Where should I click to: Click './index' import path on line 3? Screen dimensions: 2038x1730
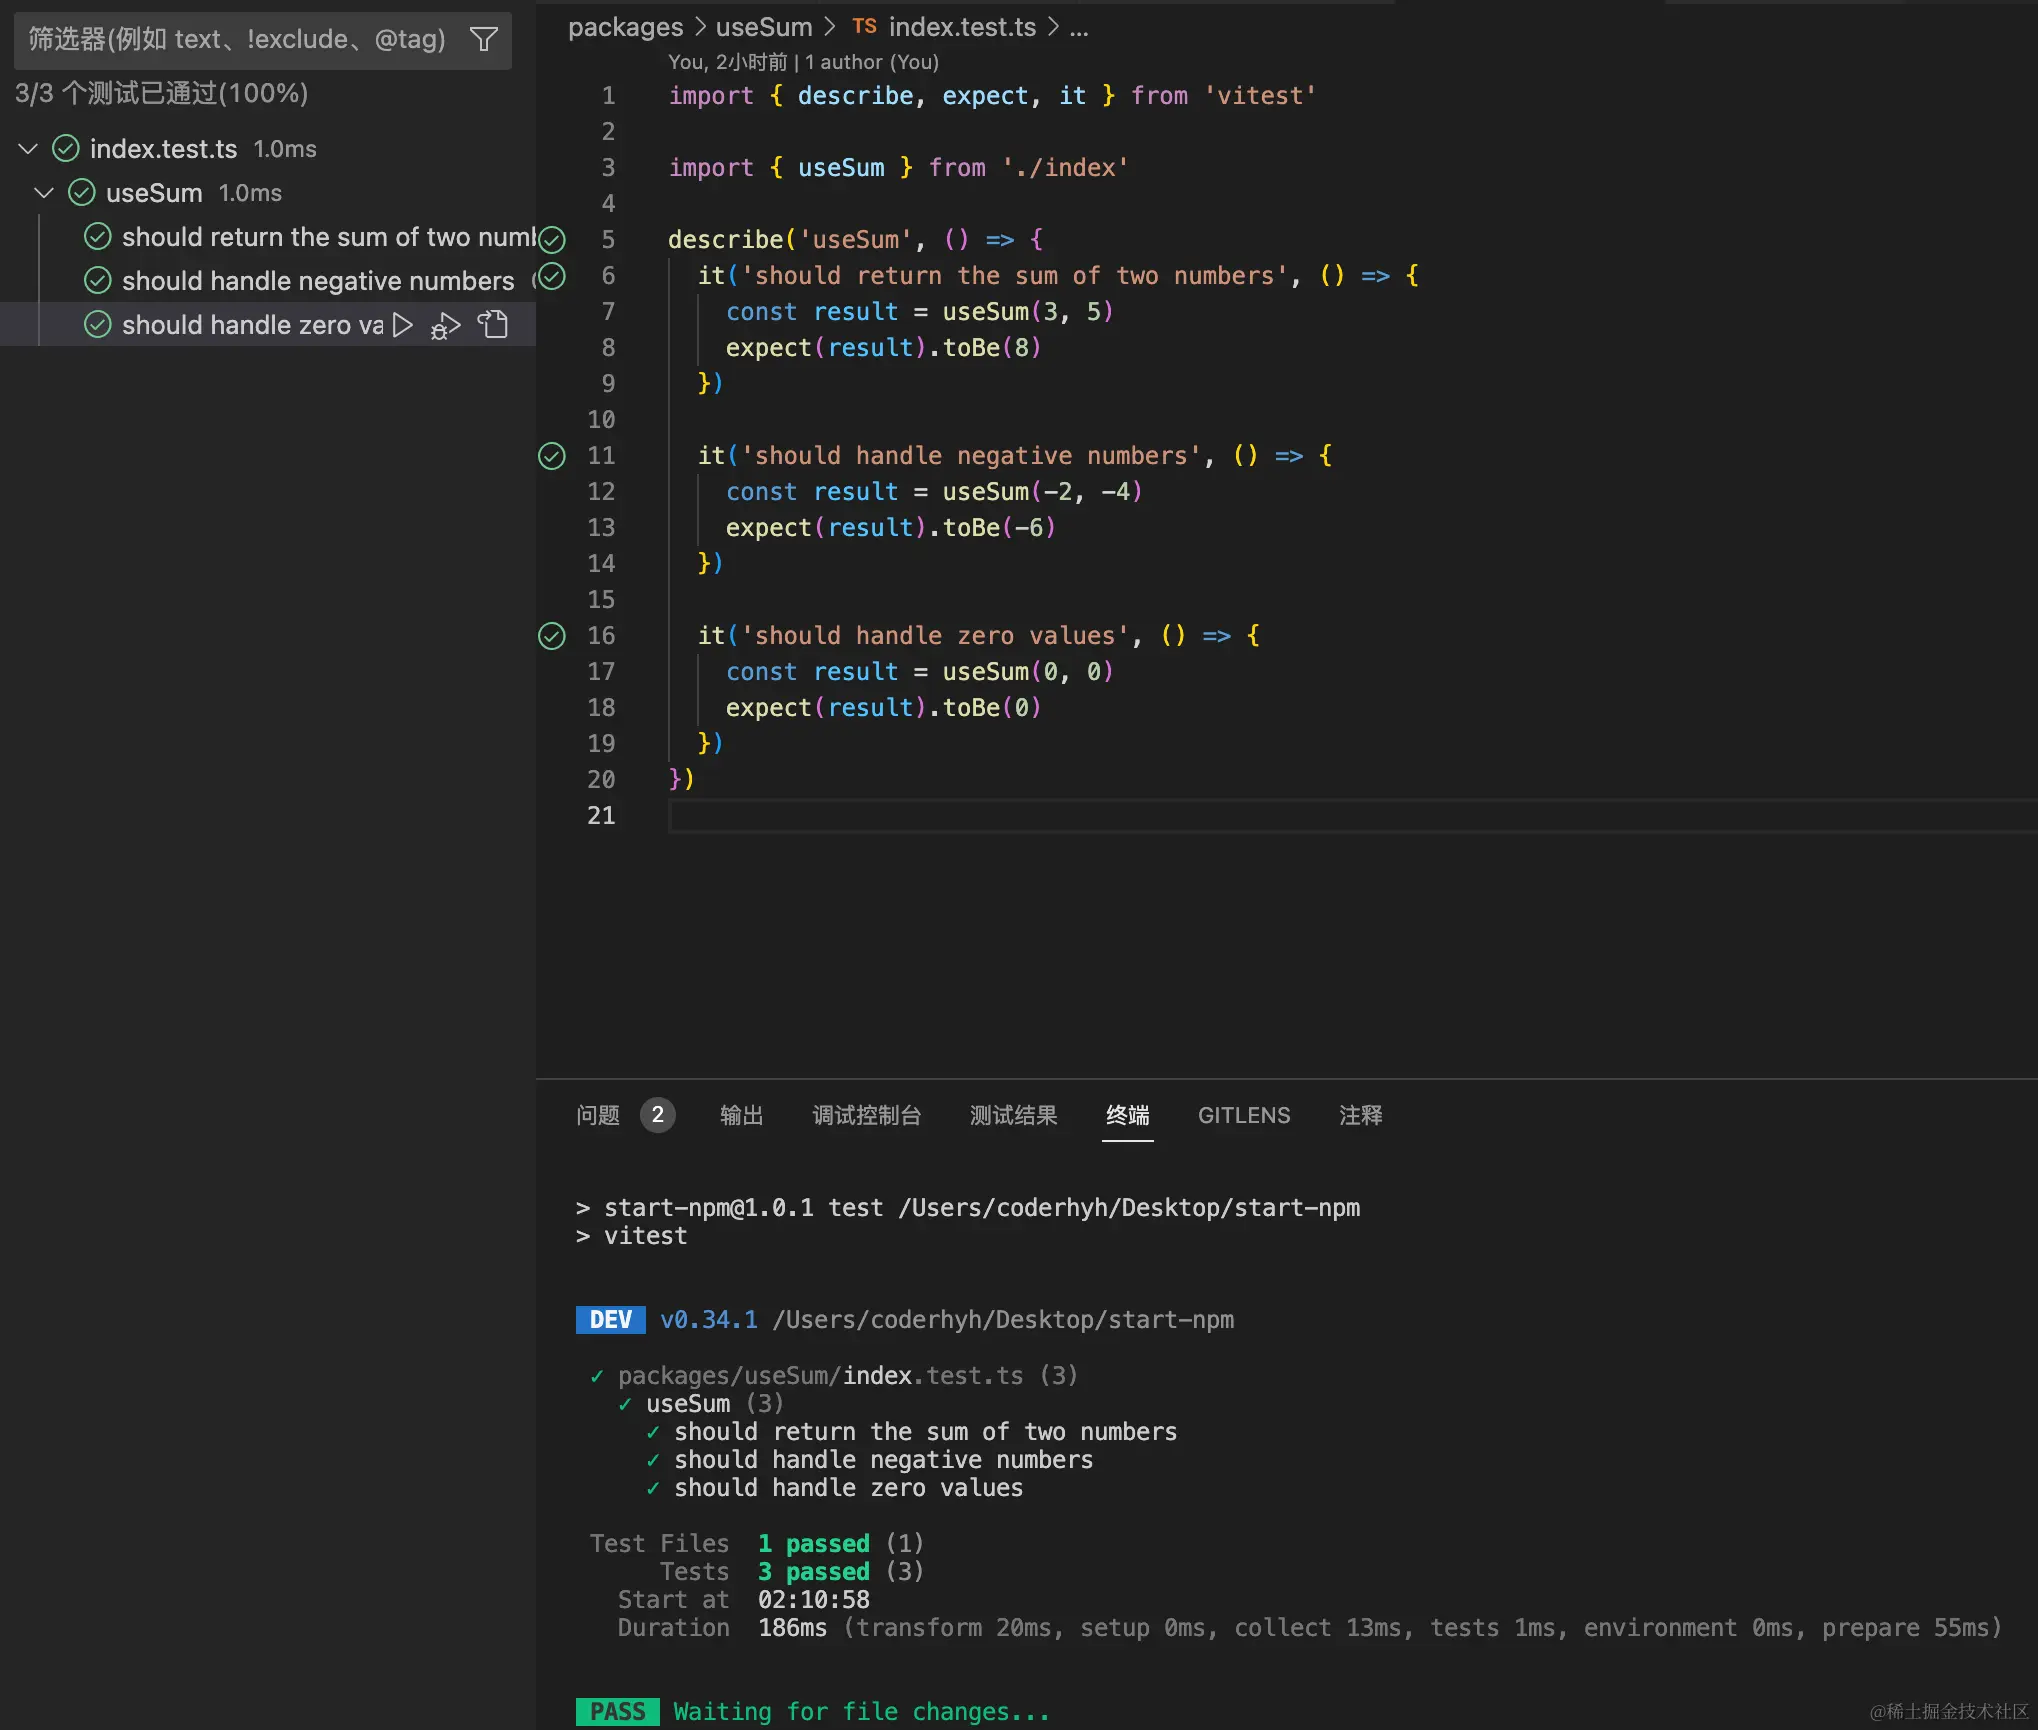(x=1065, y=168)
